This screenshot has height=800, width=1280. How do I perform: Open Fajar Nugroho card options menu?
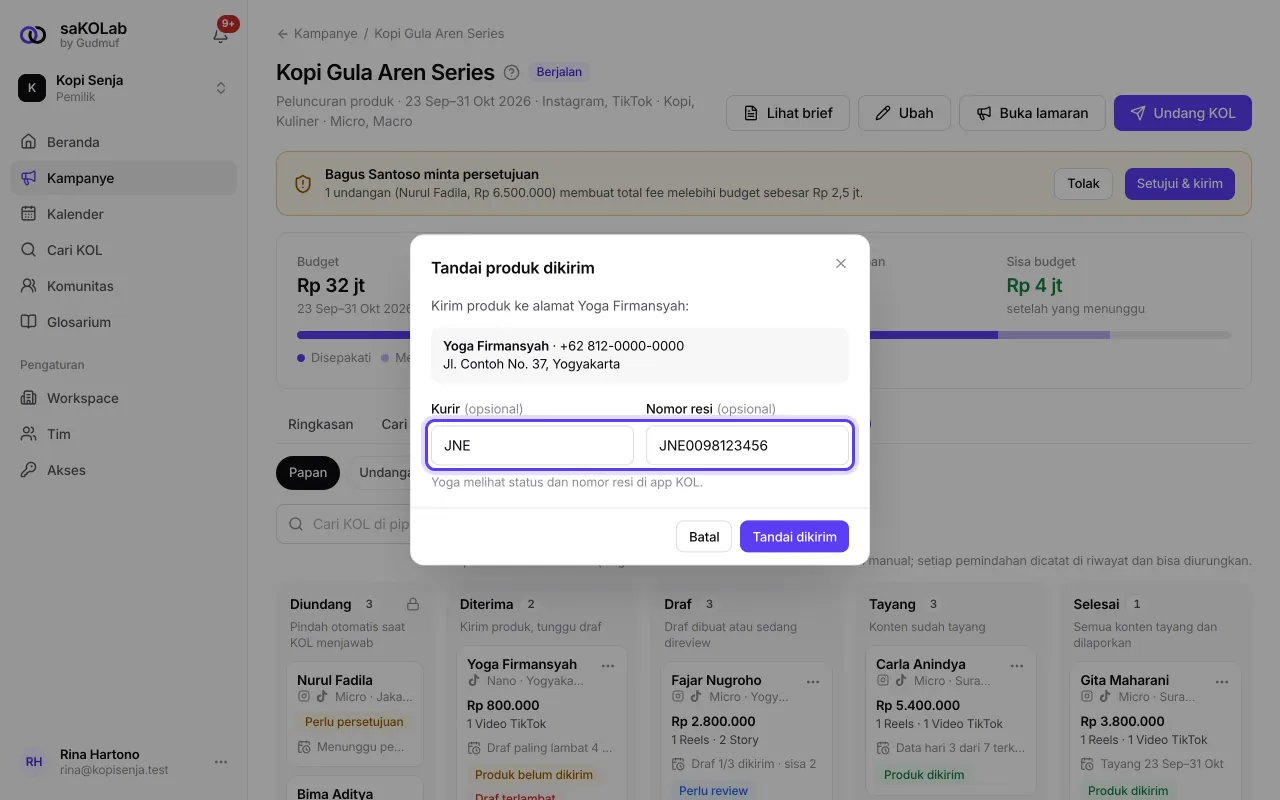pos(813,680)
